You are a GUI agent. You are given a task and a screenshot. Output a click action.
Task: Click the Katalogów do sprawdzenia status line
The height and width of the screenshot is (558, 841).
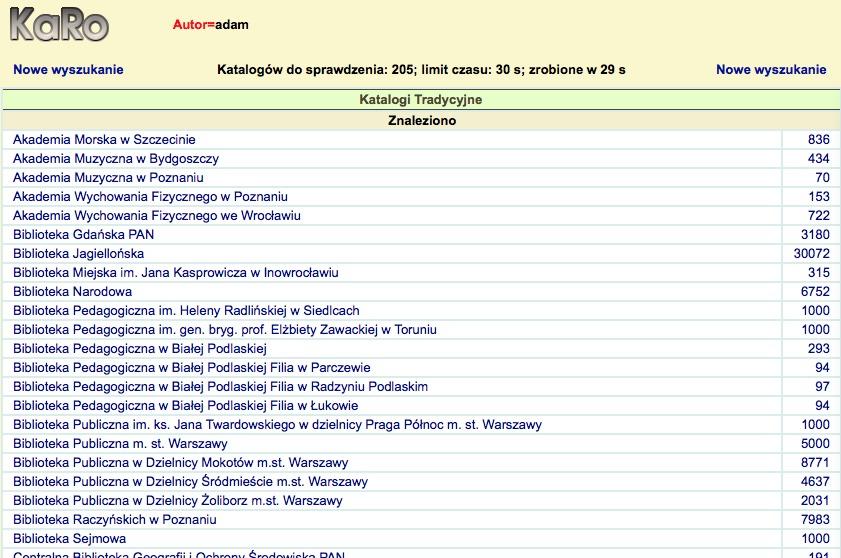point(421,70)
